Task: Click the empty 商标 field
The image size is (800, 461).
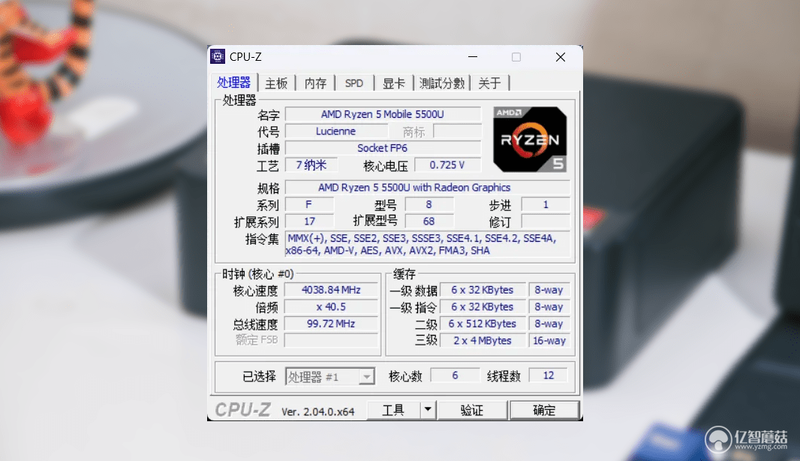Action: coord(457,131)
